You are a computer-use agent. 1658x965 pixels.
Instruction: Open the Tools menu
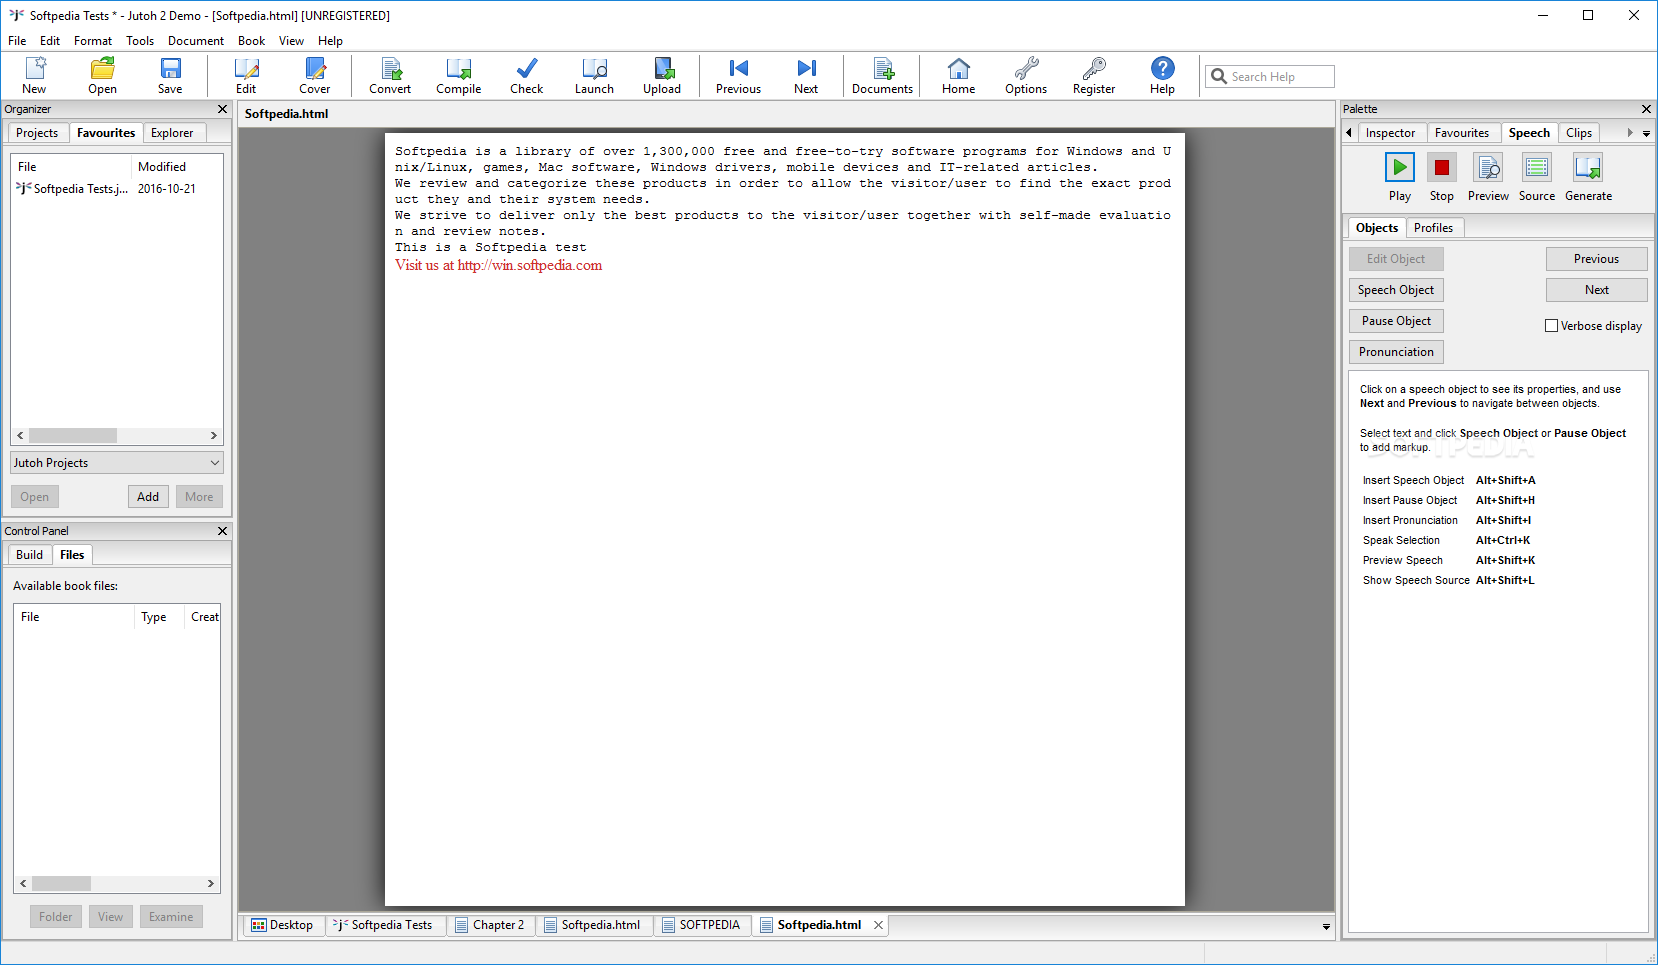pyautogui.click(x=140, y=41)
